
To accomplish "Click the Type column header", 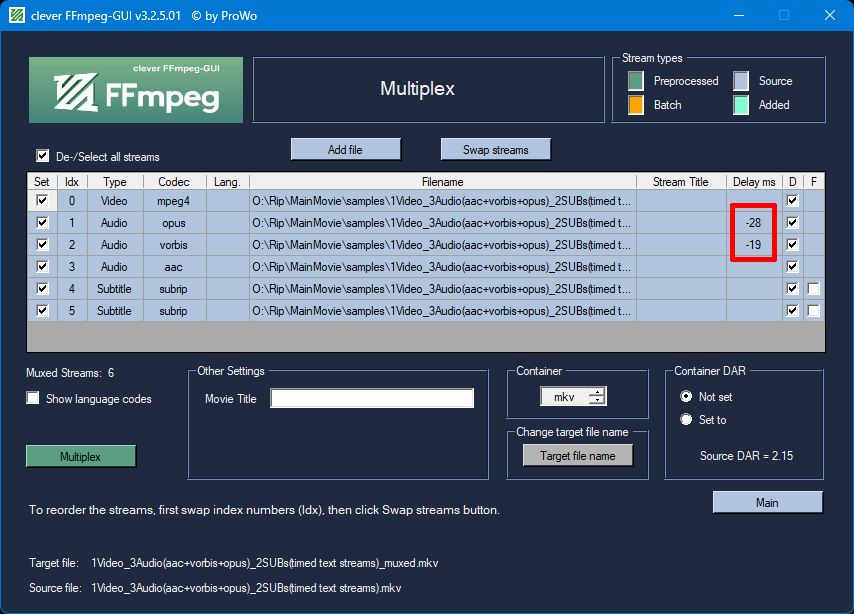I will coord(115,181).
